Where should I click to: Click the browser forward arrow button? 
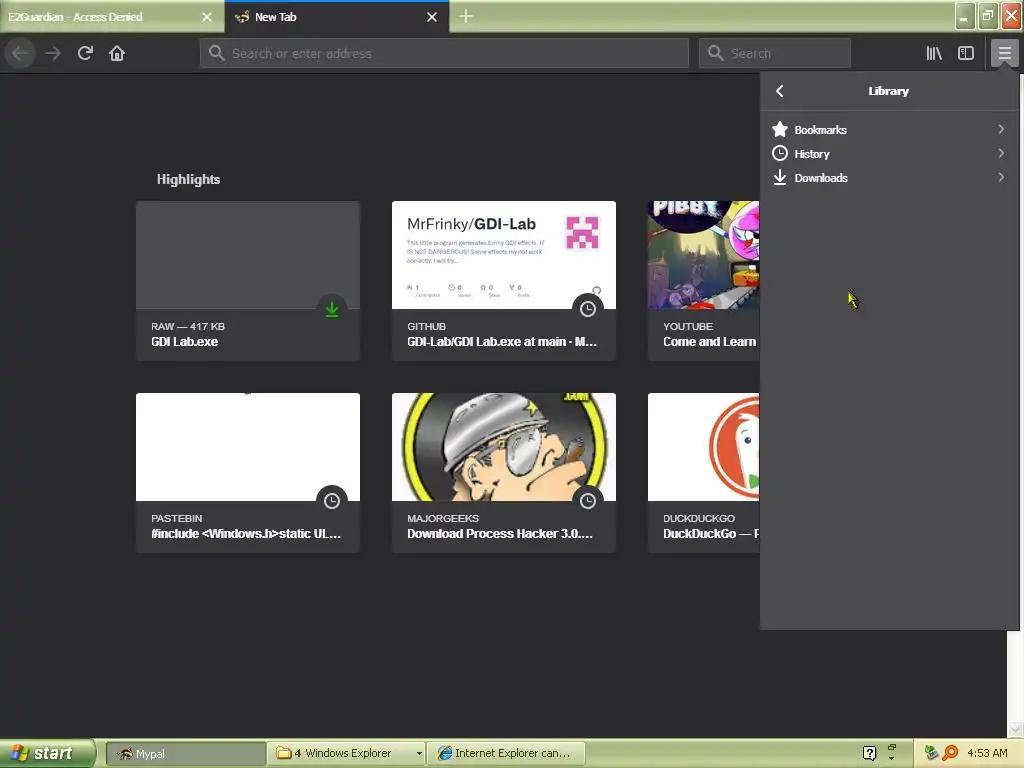tap(53, 53)
